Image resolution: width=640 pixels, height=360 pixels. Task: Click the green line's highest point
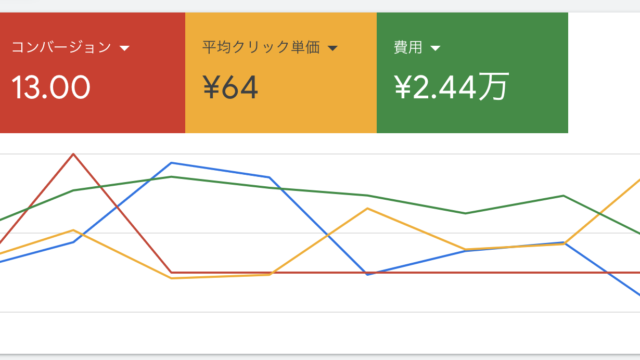tap(171, 177)
